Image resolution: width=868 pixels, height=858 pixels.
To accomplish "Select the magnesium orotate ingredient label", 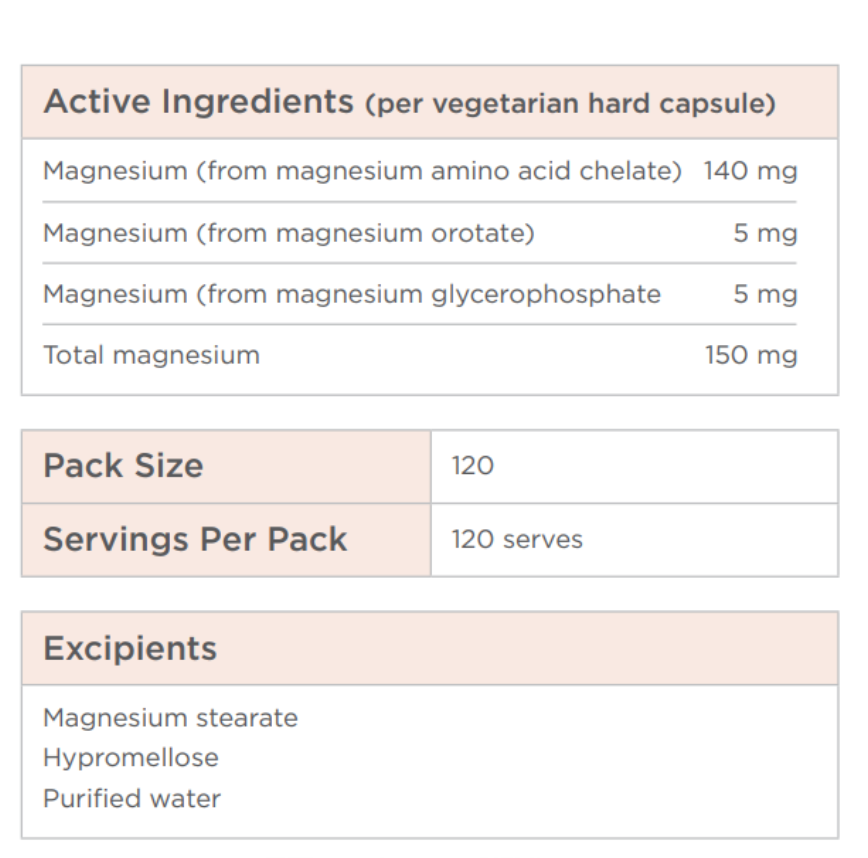I will click(289, 233).
